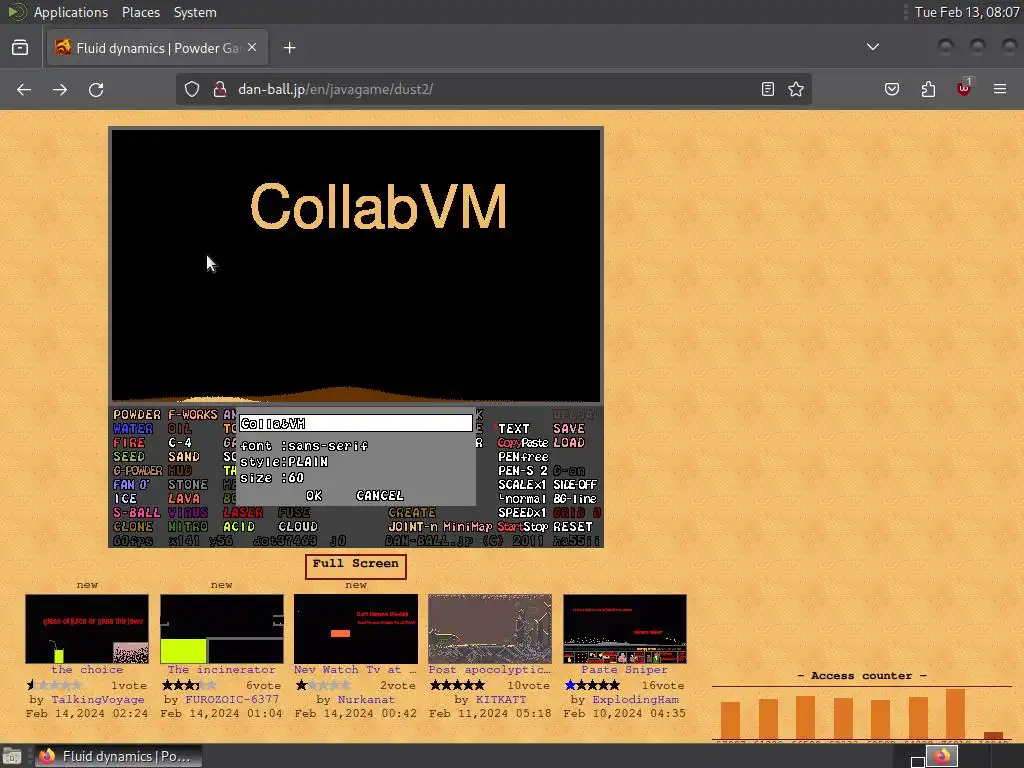Image resolution: width=1024 pixels, height=768 pixels.
Task: Confirm text dialog with OK
Action: pyautogui.click(x=313, y=496)
